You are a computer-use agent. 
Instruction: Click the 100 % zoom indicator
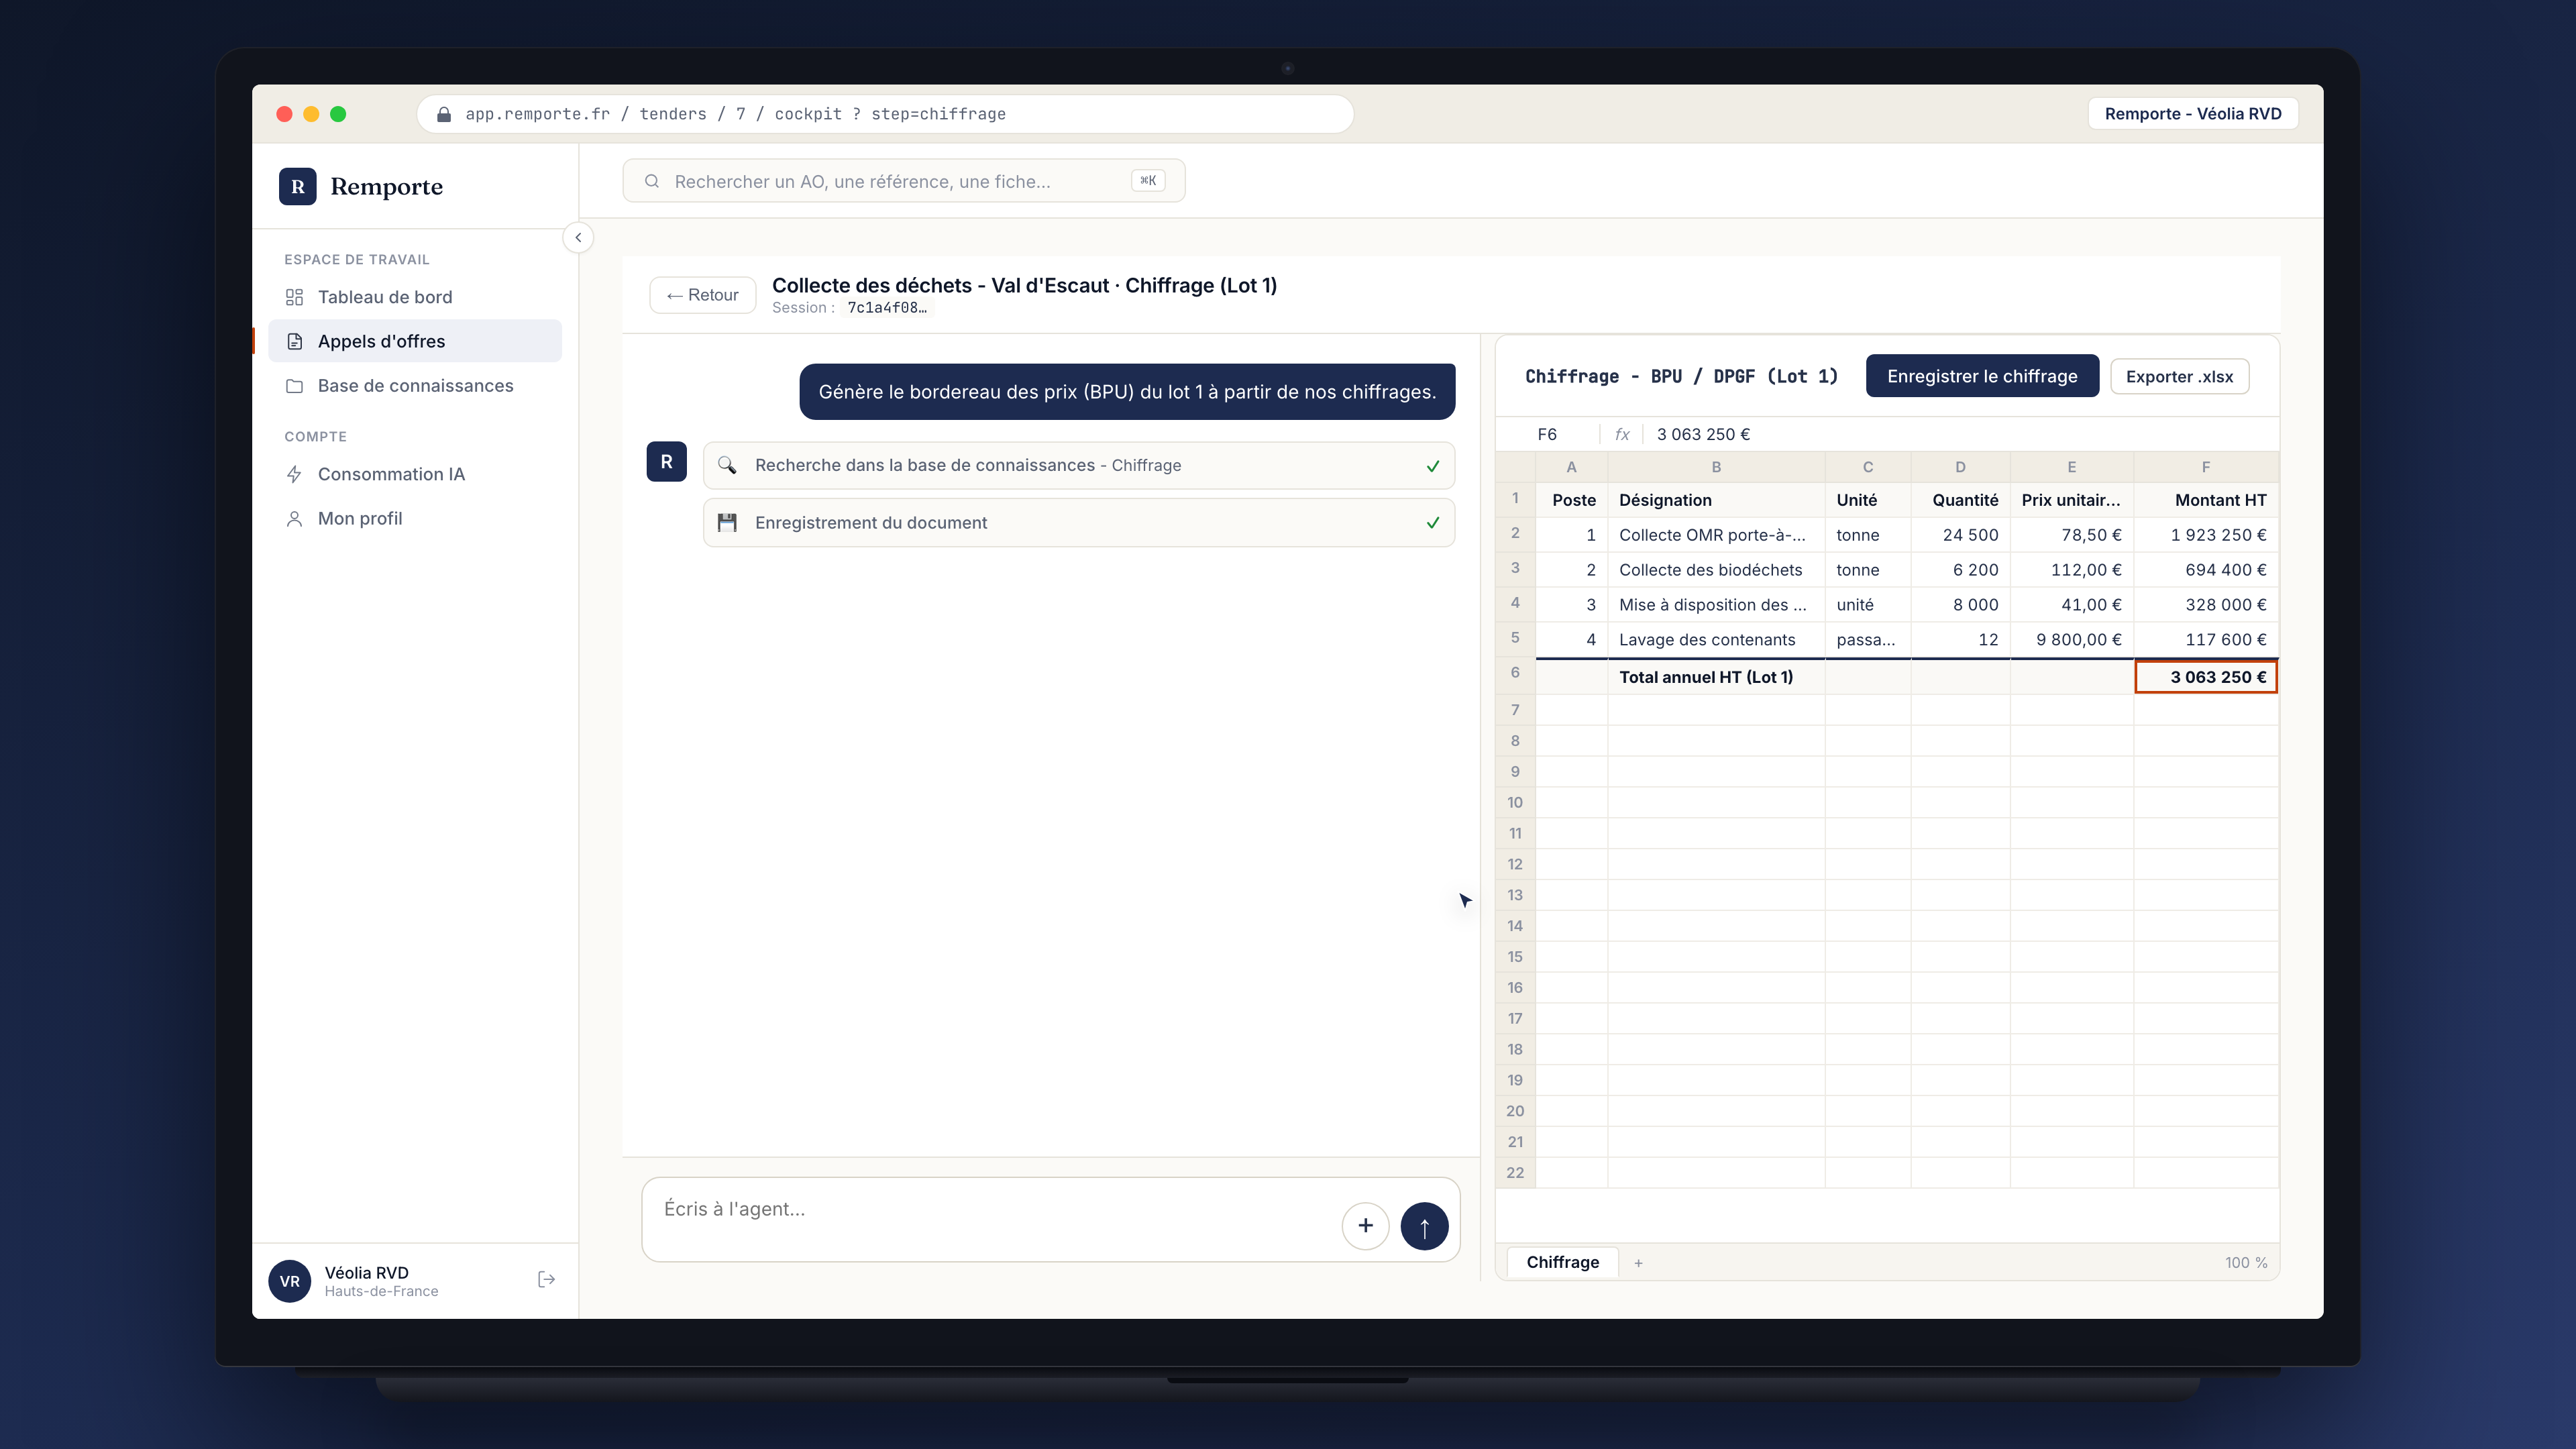[2246, 1263]
